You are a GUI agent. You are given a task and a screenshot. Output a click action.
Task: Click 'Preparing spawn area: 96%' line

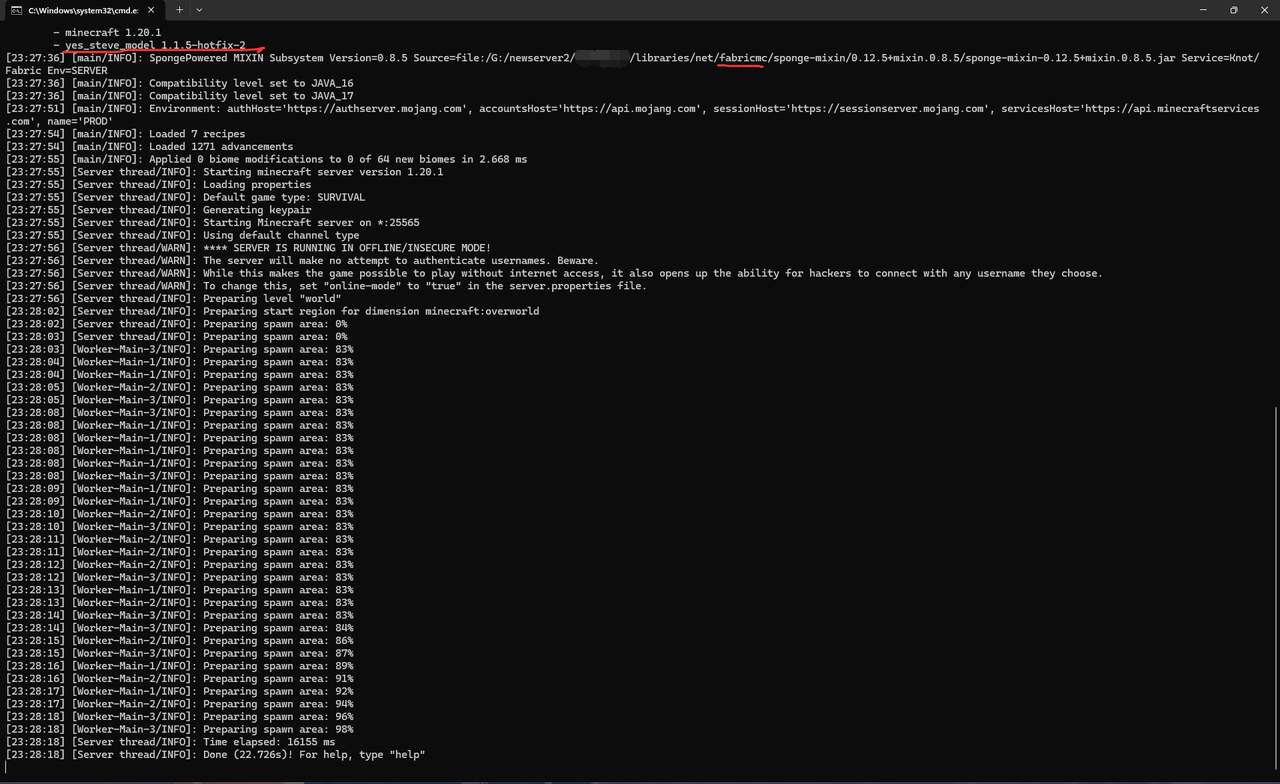click(179, 717)
